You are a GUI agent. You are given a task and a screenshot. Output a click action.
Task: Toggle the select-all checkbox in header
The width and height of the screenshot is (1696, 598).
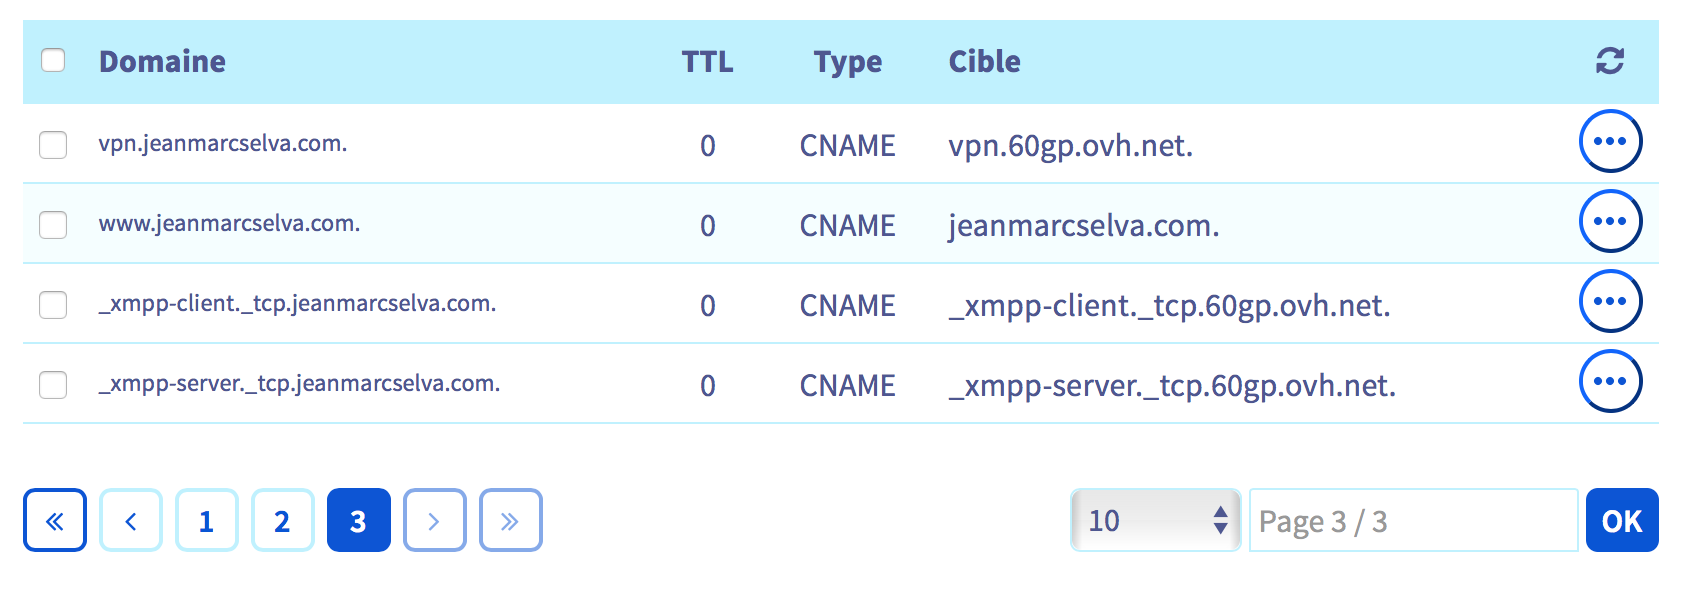click(x=53, y=60)
